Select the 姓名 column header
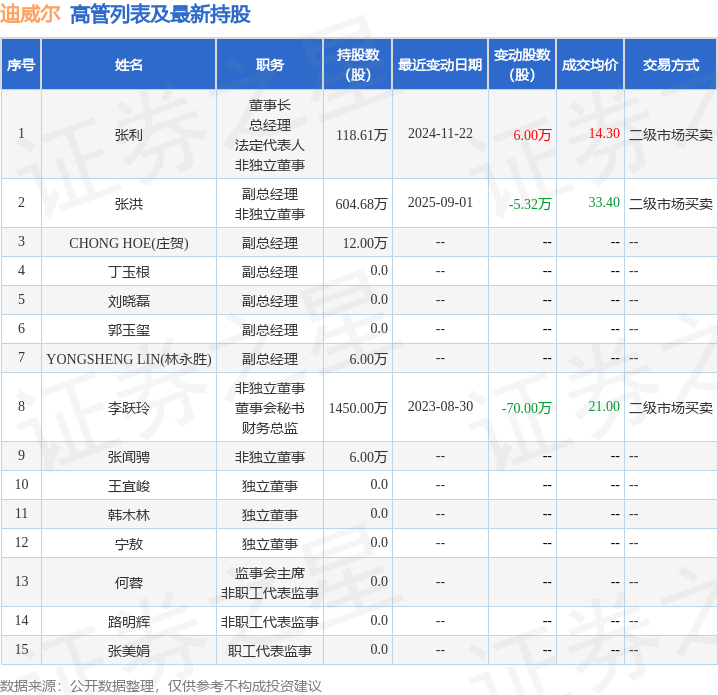Screen dimensions: 718x695 pos(129,65)
